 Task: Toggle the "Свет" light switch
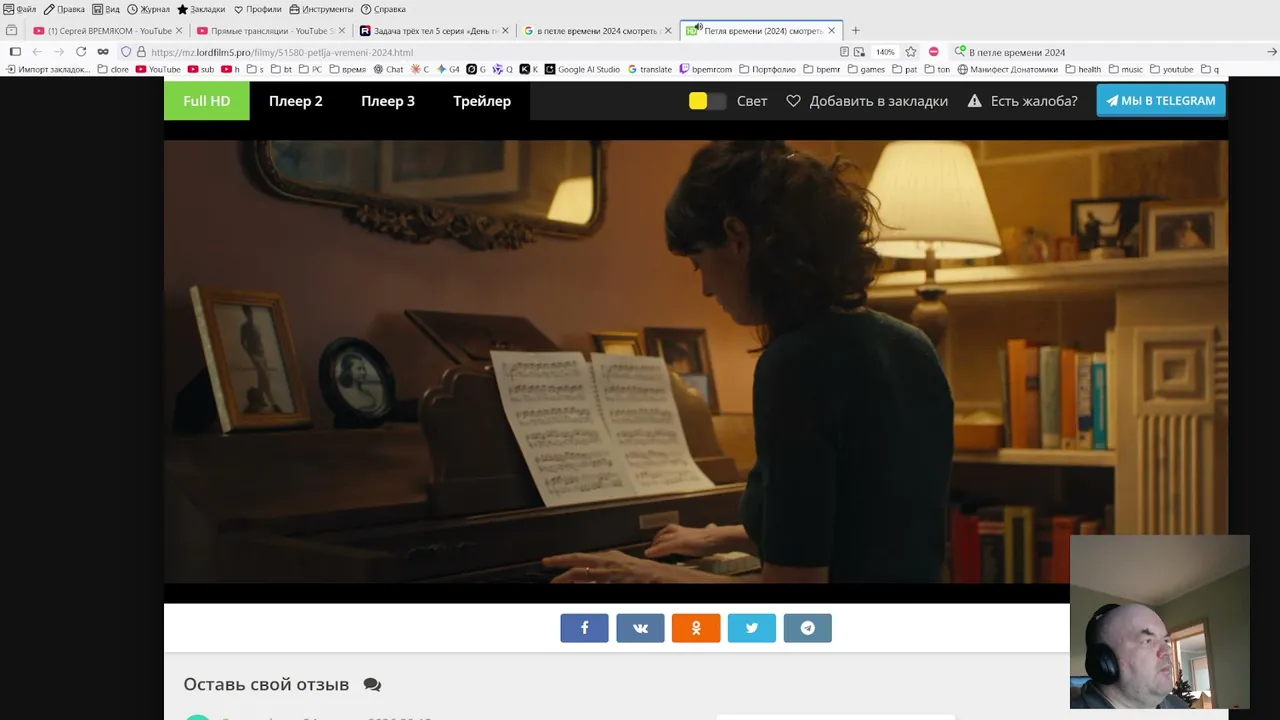707,101
